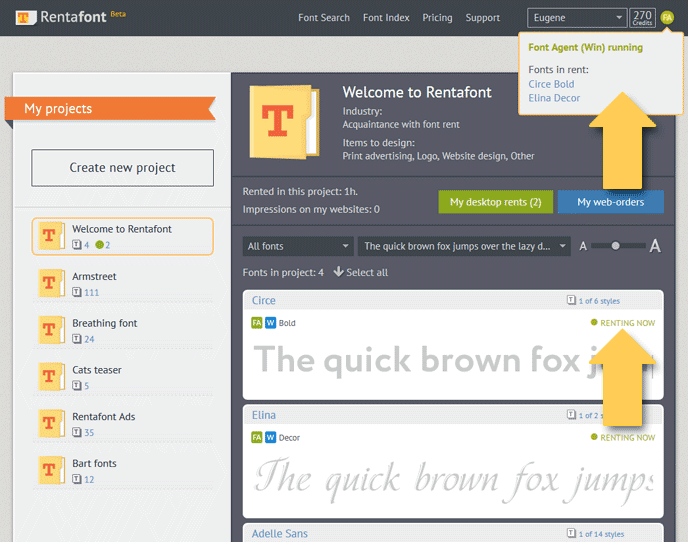Screen dimensions: 688x542
Task: Click the font count icon under Armstreet
Action: (x=77, y=292)
